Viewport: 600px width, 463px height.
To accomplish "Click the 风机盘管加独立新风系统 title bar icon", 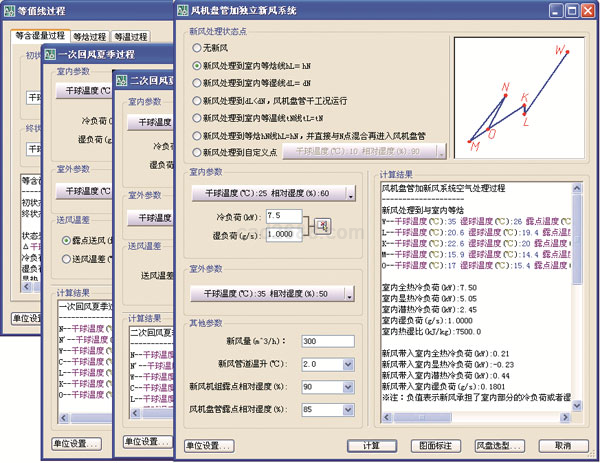I will pos(180,9).
